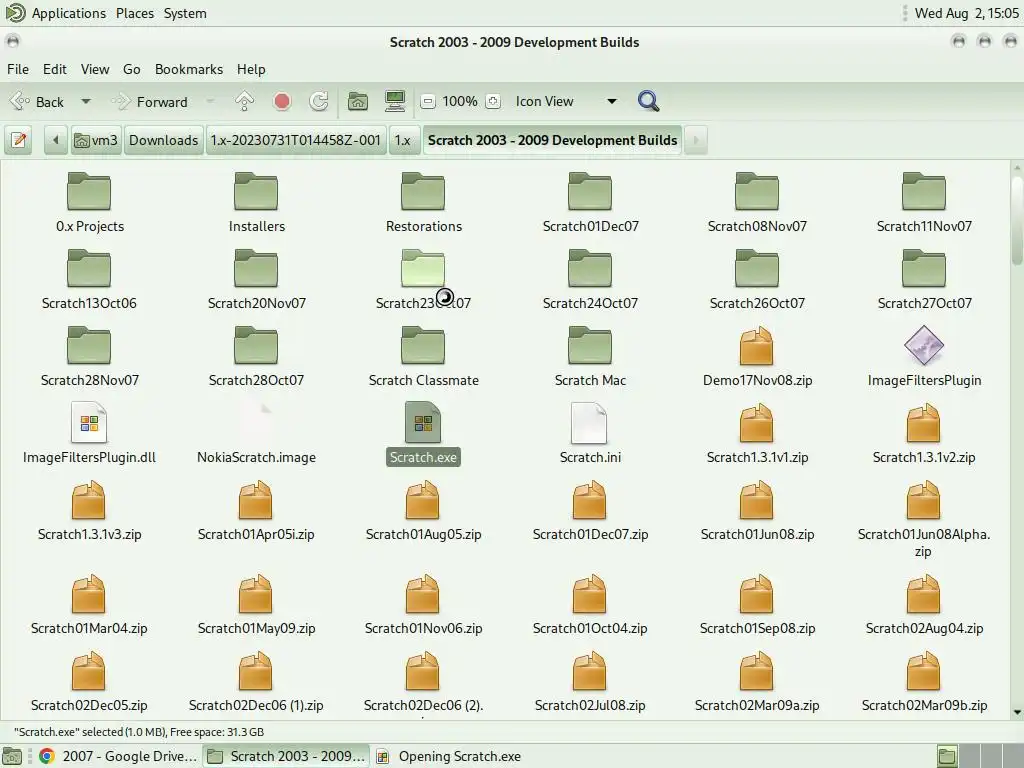
Task: Select the Scratch01May09.zip archive icon
Action: coord(256,594)
